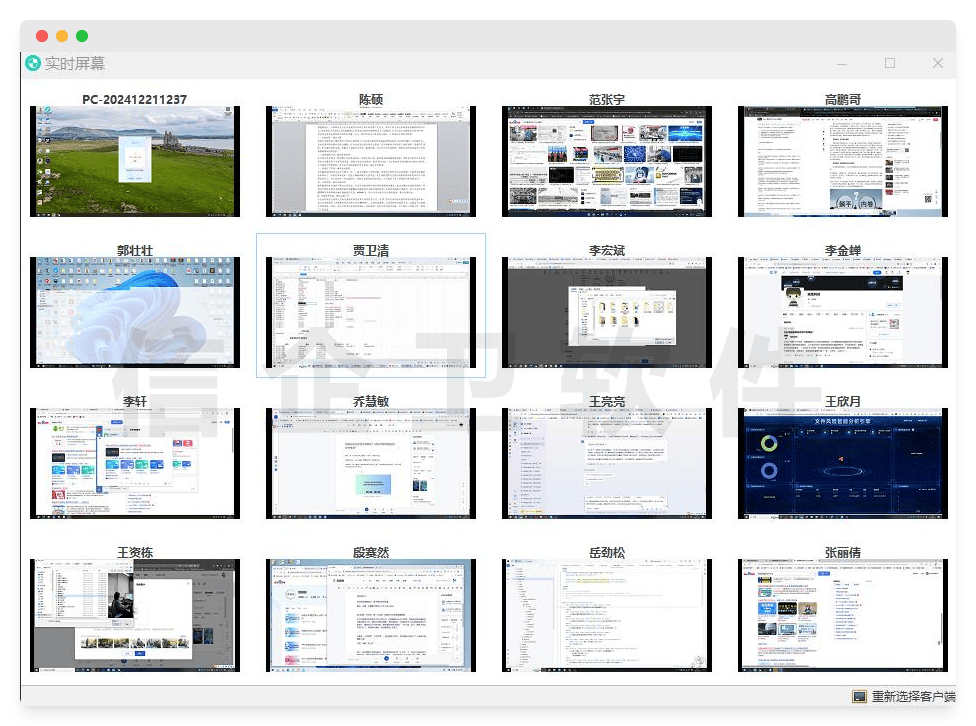
Task: Click the 重新选择客户端 button
Action: tap(913, 697)
